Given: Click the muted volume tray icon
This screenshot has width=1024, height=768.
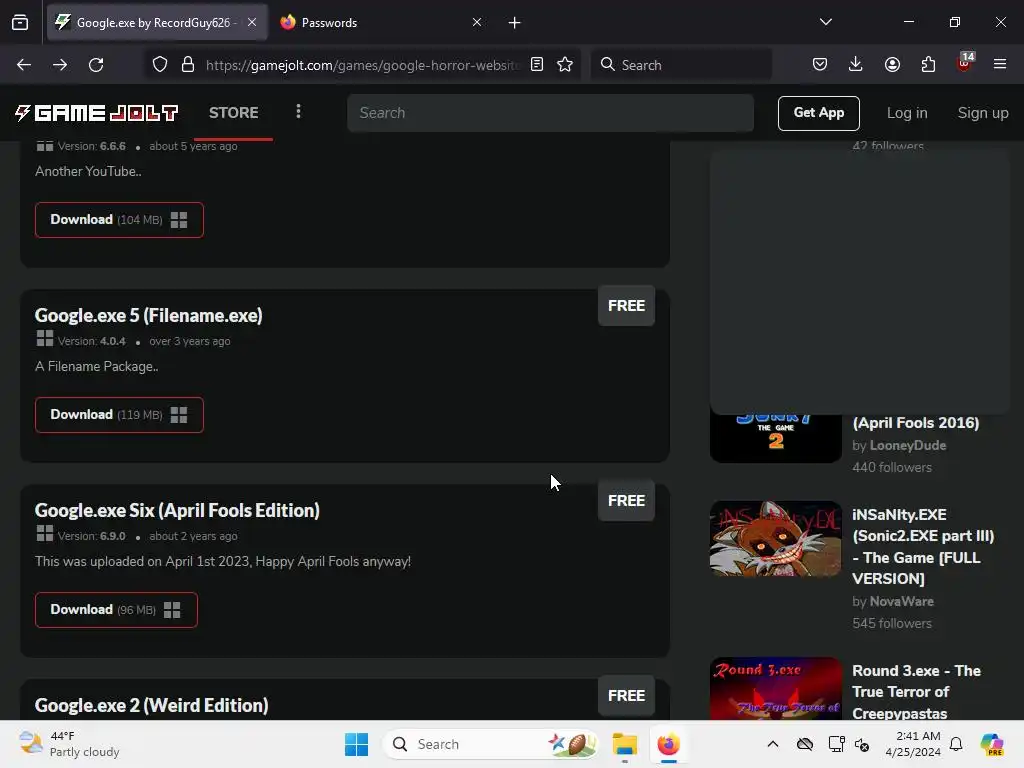Looking at the screenshot, I should (x=862, y=744).
